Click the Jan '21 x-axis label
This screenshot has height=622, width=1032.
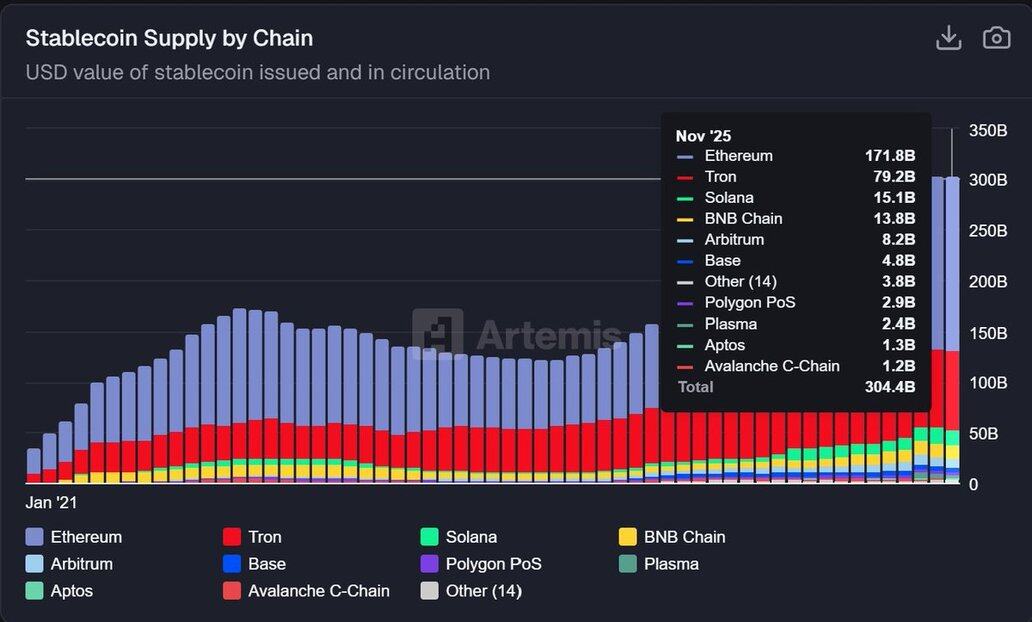(x=51, y=502)
